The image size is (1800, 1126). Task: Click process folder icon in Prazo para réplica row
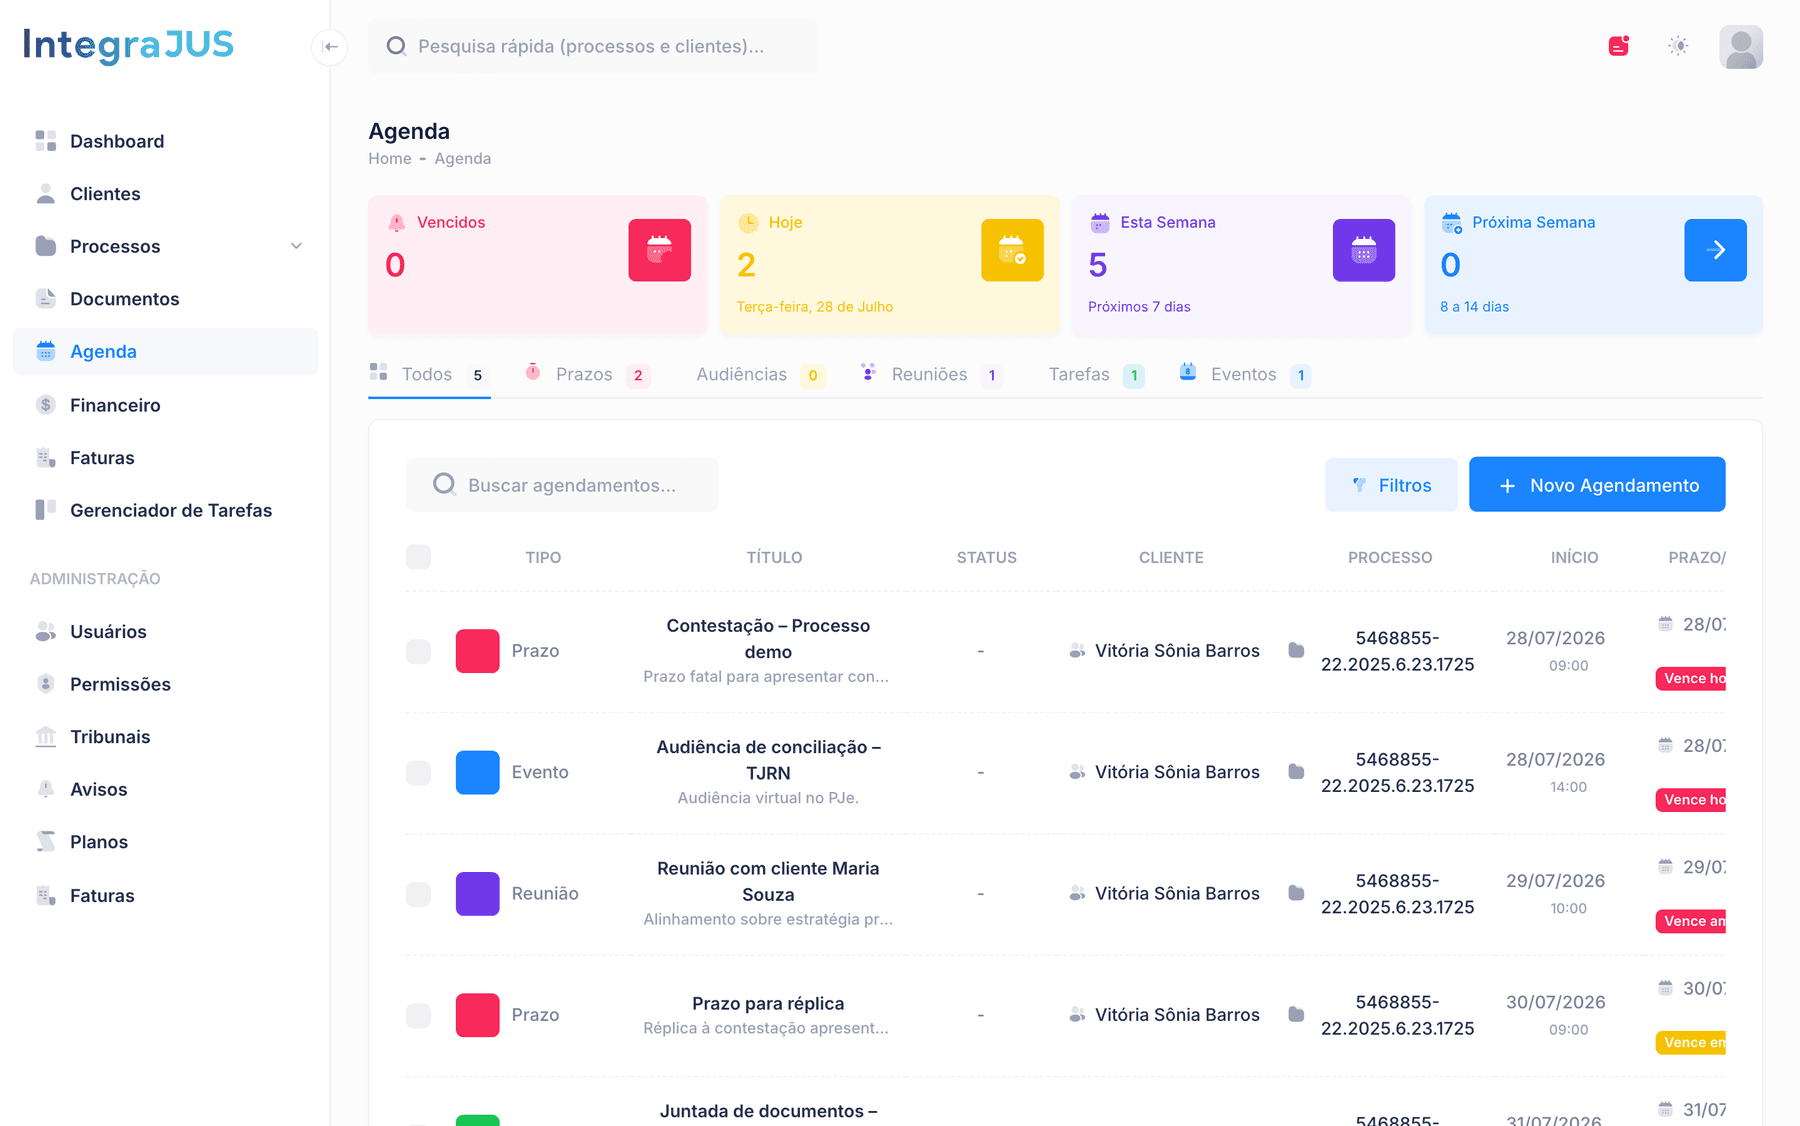(x=1296, y=1014)
